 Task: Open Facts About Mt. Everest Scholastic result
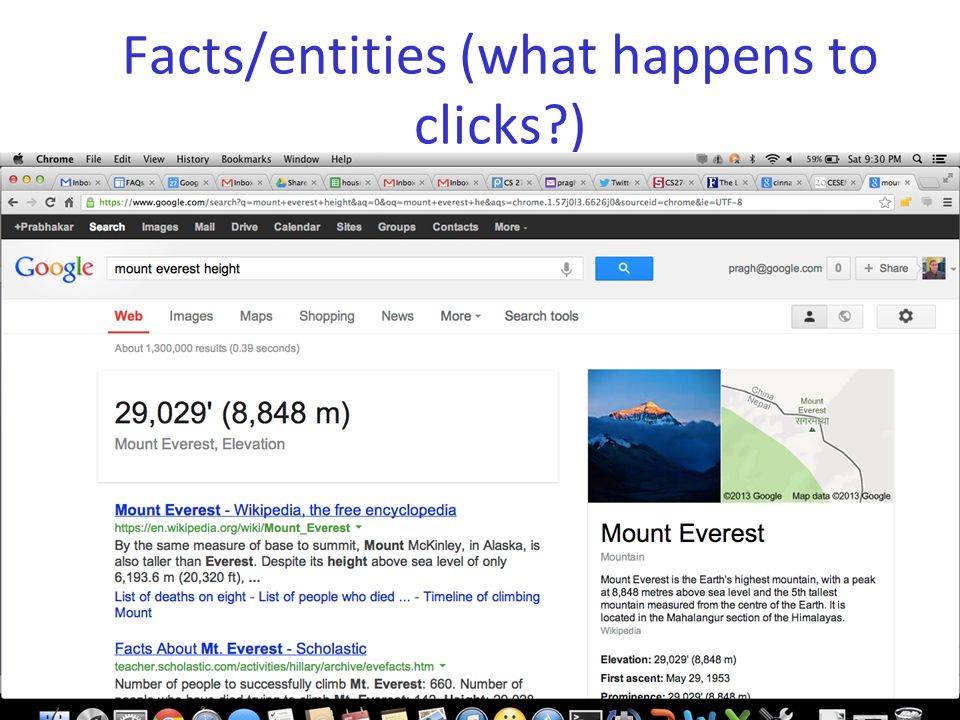point(241,648)
